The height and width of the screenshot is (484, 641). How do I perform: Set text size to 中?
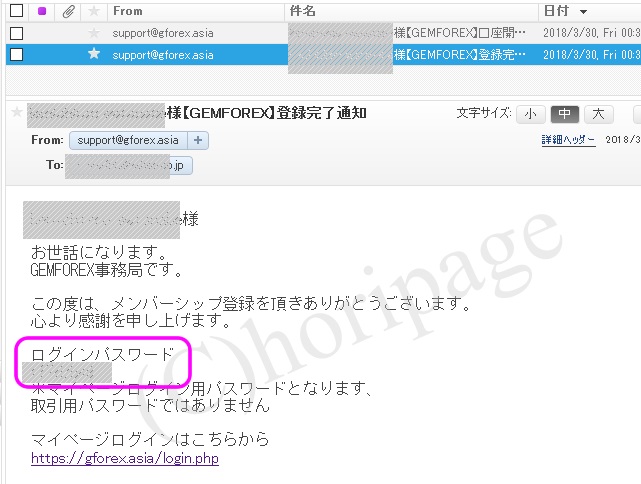565,114
